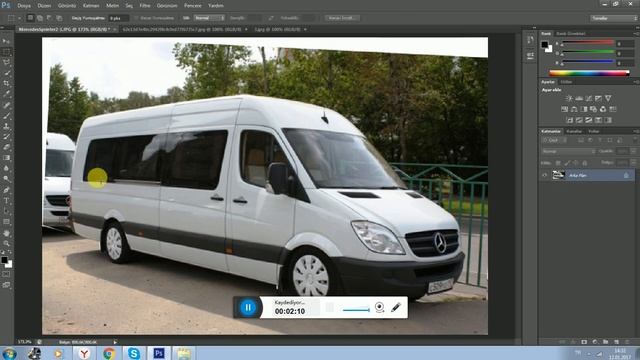Click the foreground color swatch in toolbox

[4, 260]
